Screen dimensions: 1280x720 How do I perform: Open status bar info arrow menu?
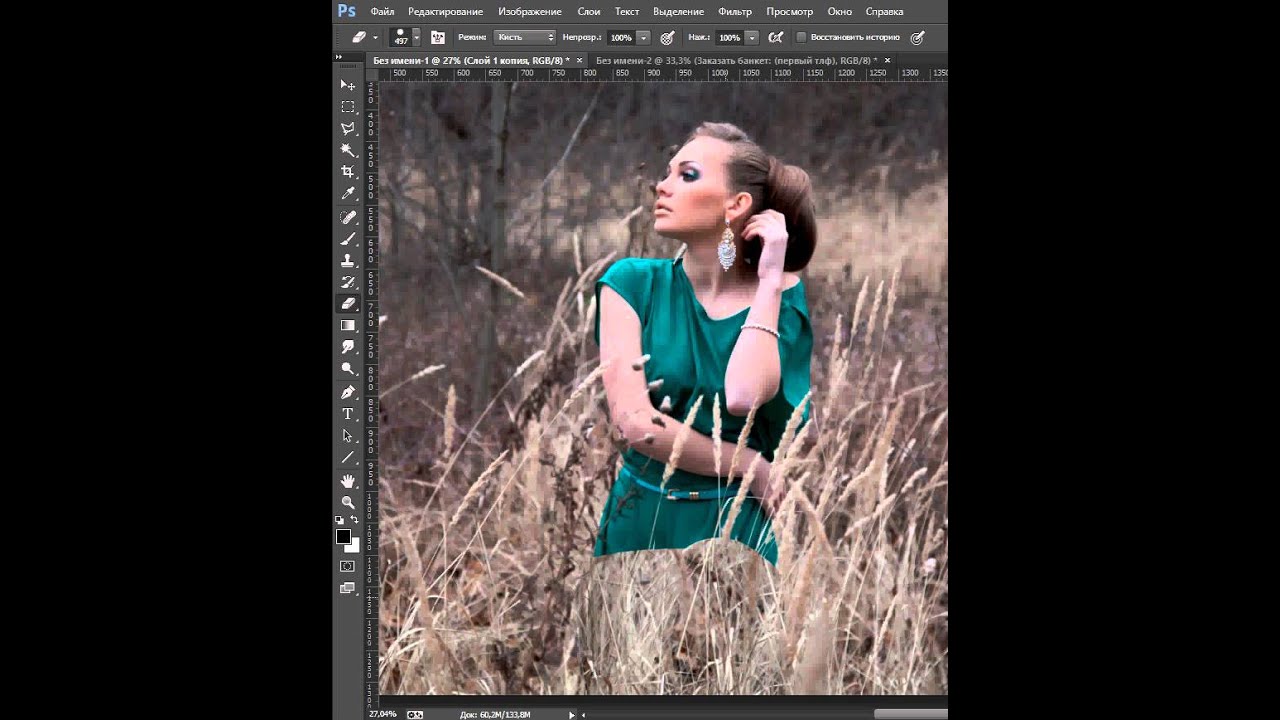pyautogui.click(x=571, y=714)
